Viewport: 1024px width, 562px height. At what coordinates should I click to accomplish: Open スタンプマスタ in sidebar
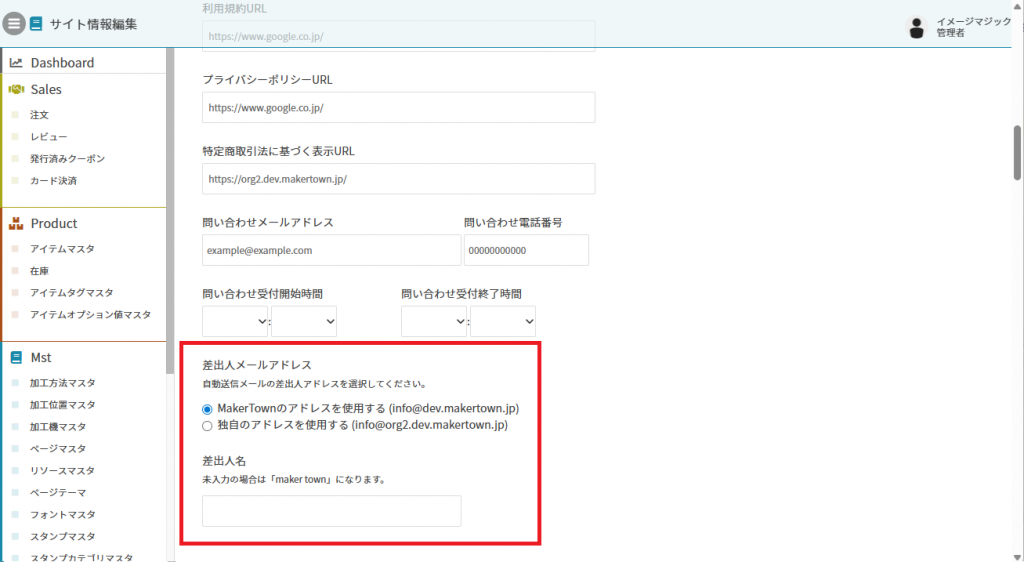[63, 537]
